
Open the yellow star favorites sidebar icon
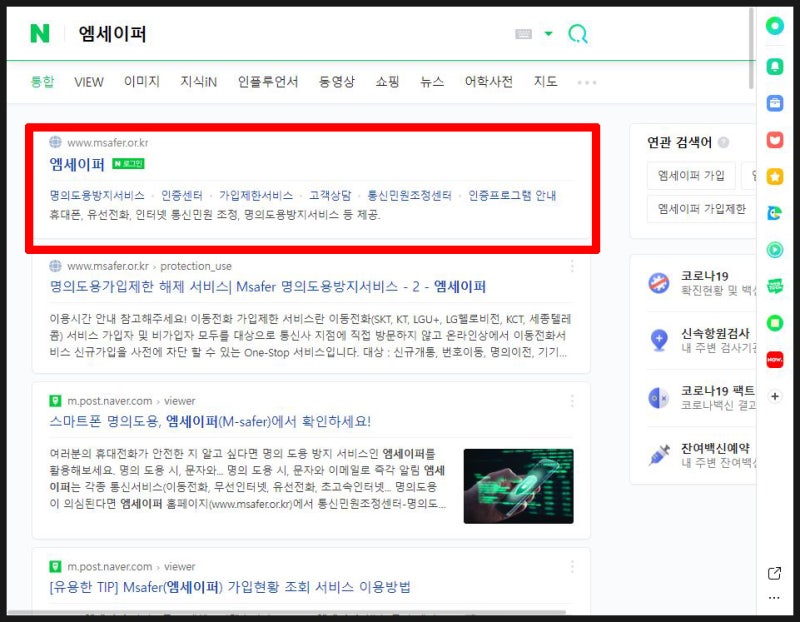tap(774, 177)
